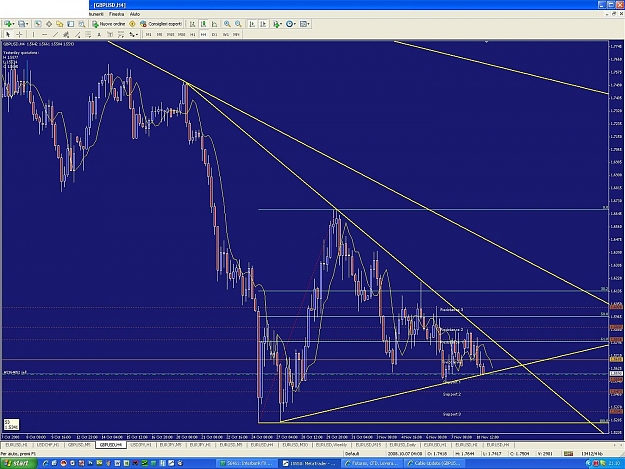Open the Indicators list icon
Image resolution: width=625 pixels, height=469 pixels.
[x=276, y=24]
